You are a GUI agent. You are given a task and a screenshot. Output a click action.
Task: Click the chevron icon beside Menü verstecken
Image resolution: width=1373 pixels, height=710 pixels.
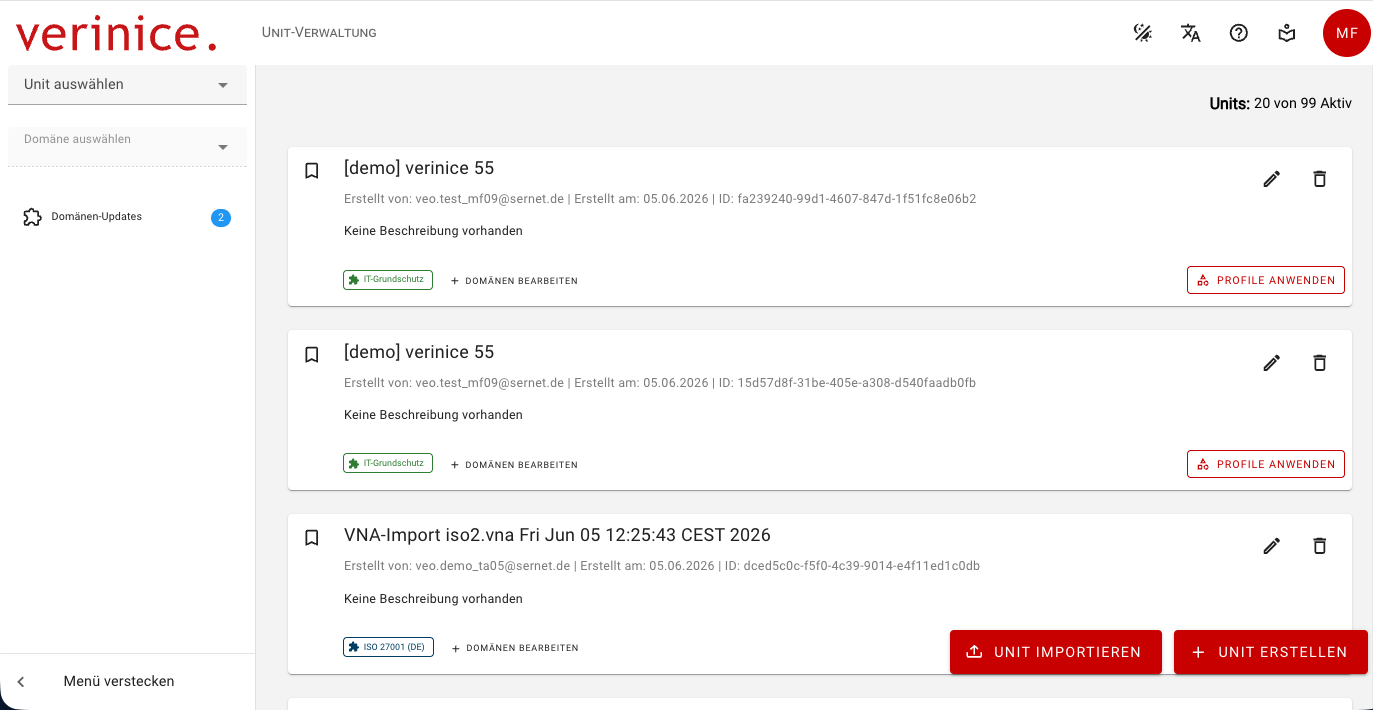(21, 682)
